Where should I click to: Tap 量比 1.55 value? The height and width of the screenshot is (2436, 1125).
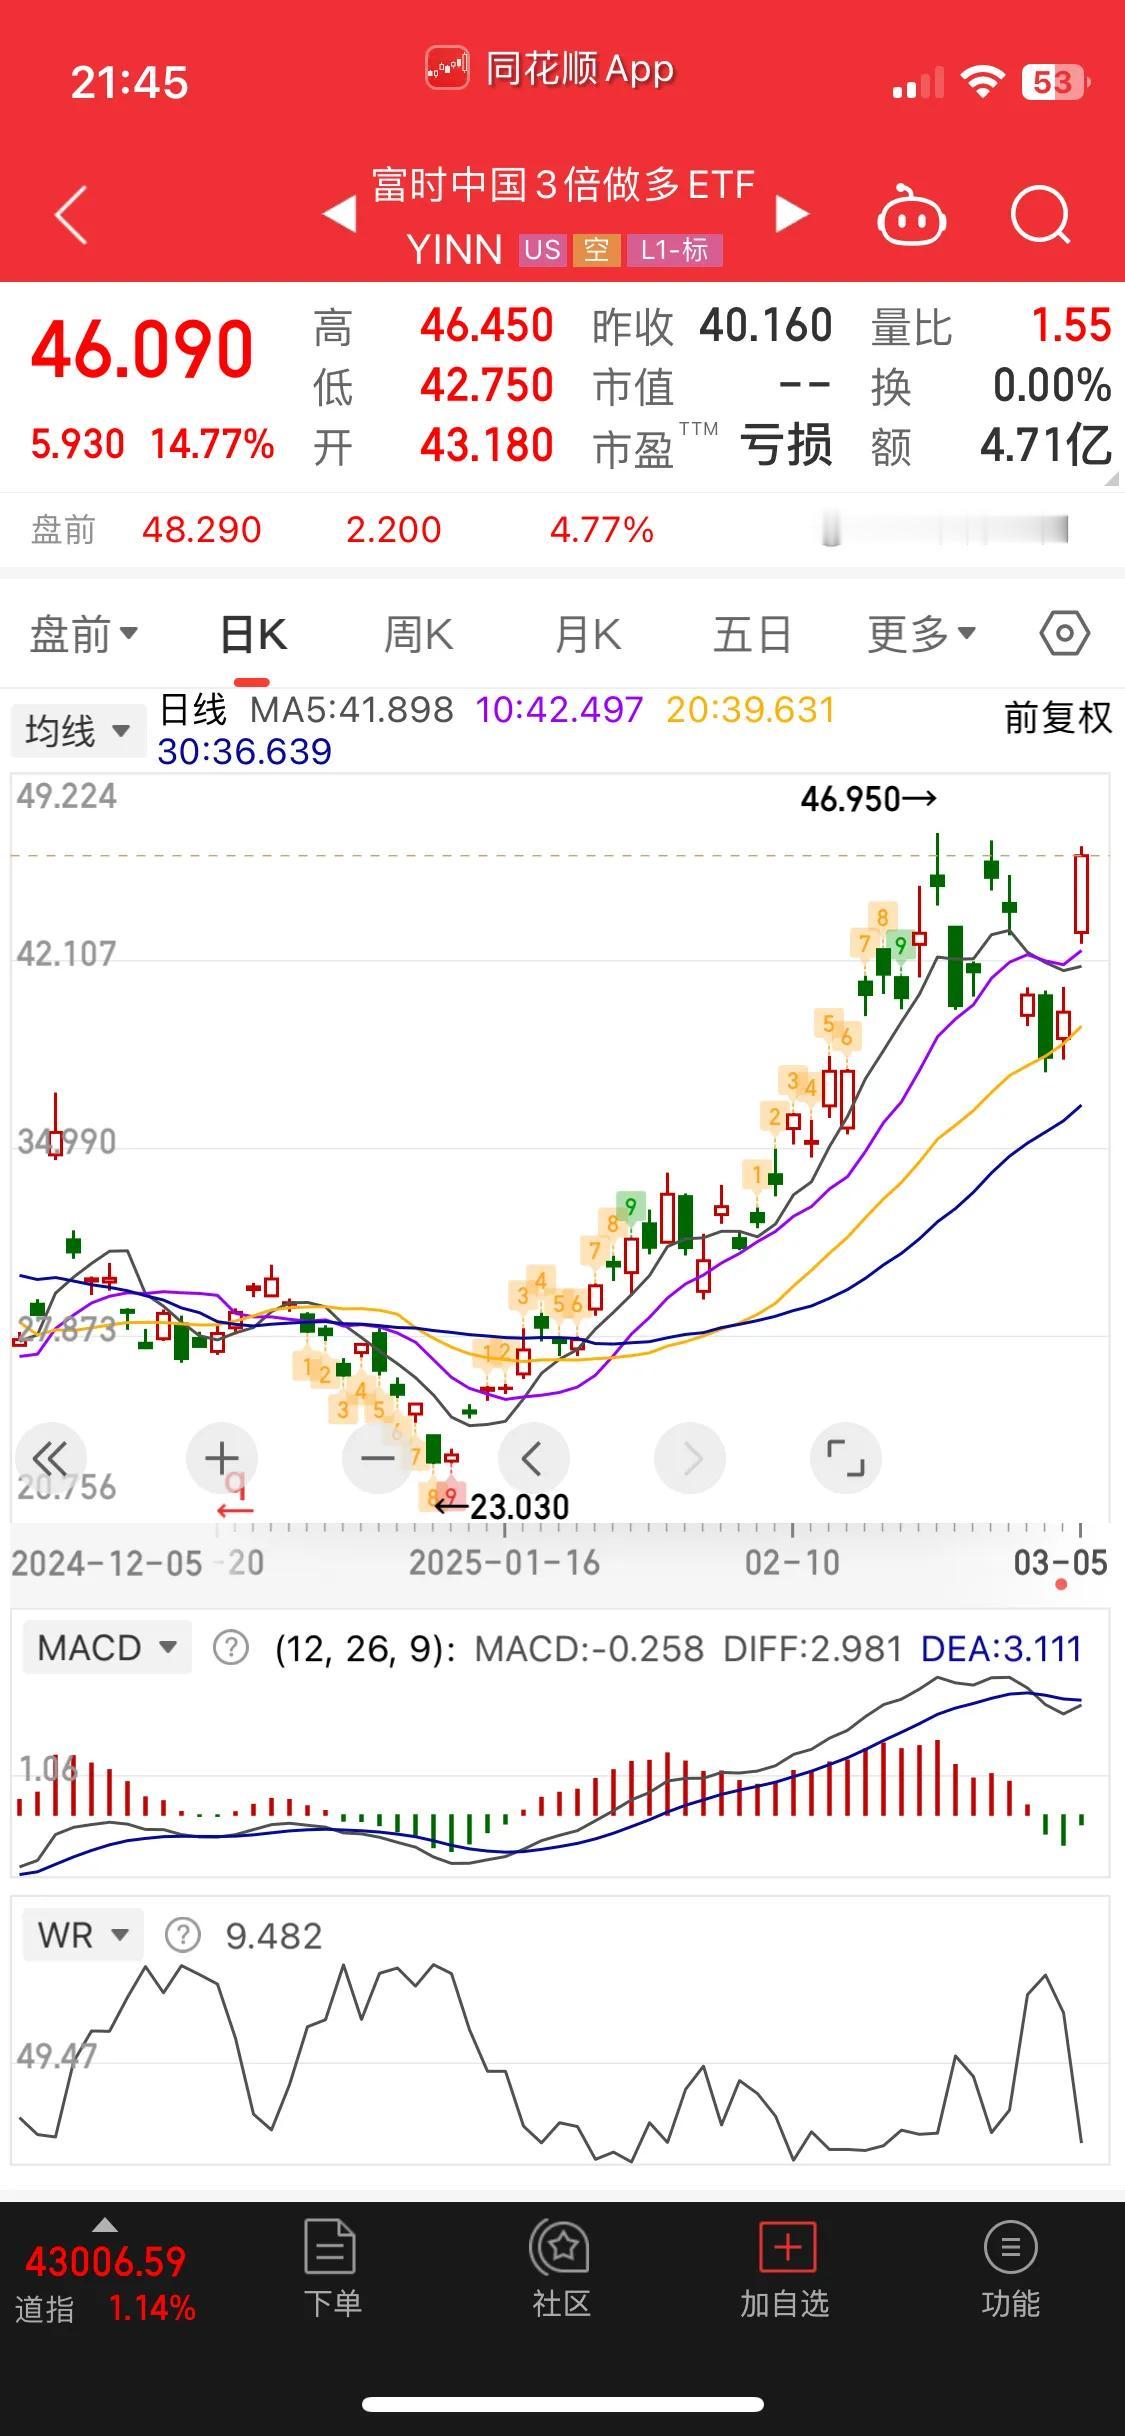click(1071, 325)
